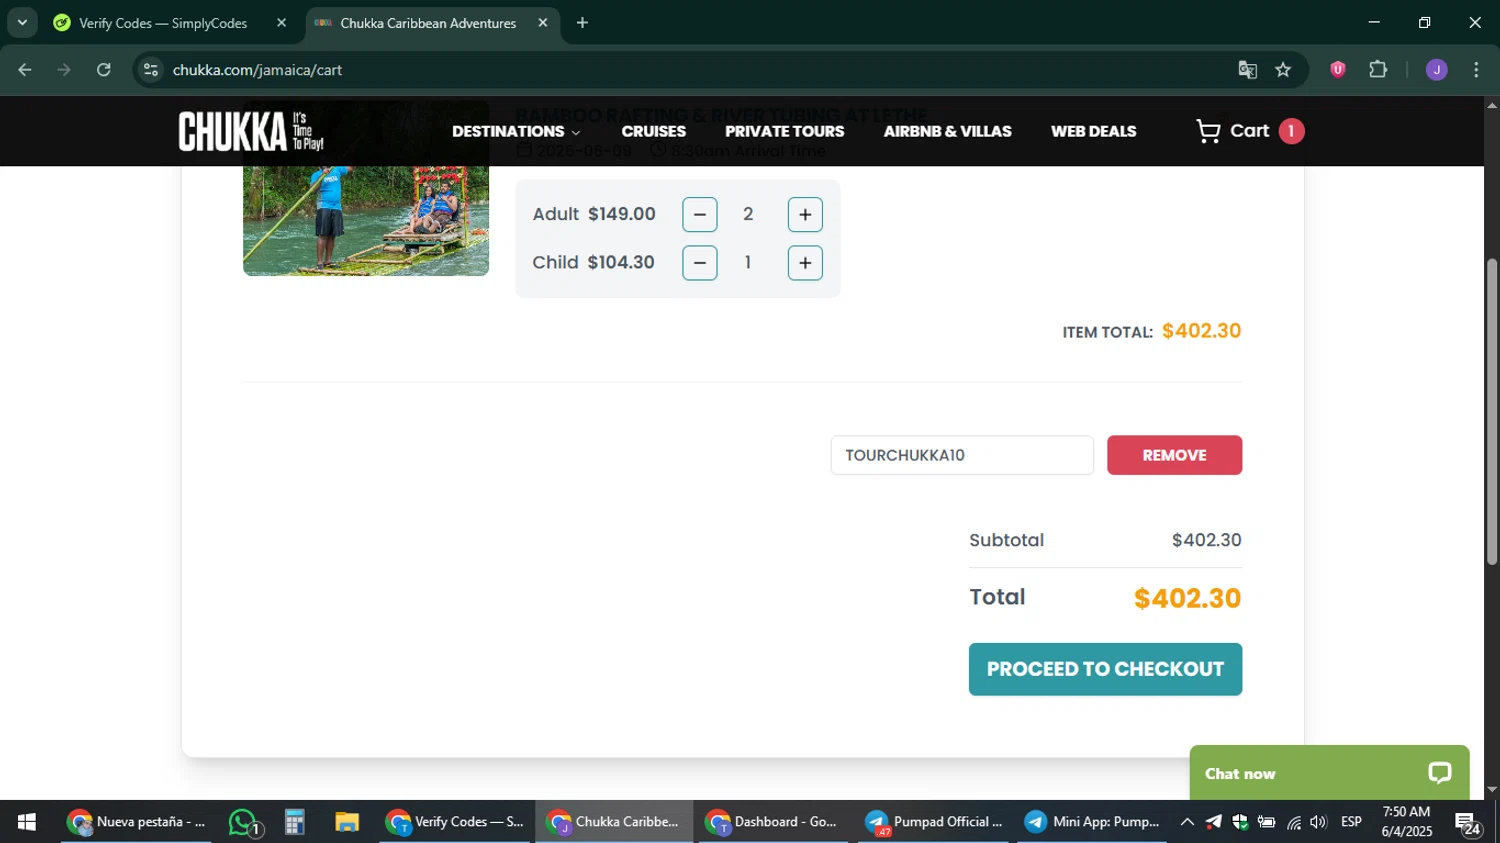
Task: Increase the Child ticket quantity
Action: point(805,263)
